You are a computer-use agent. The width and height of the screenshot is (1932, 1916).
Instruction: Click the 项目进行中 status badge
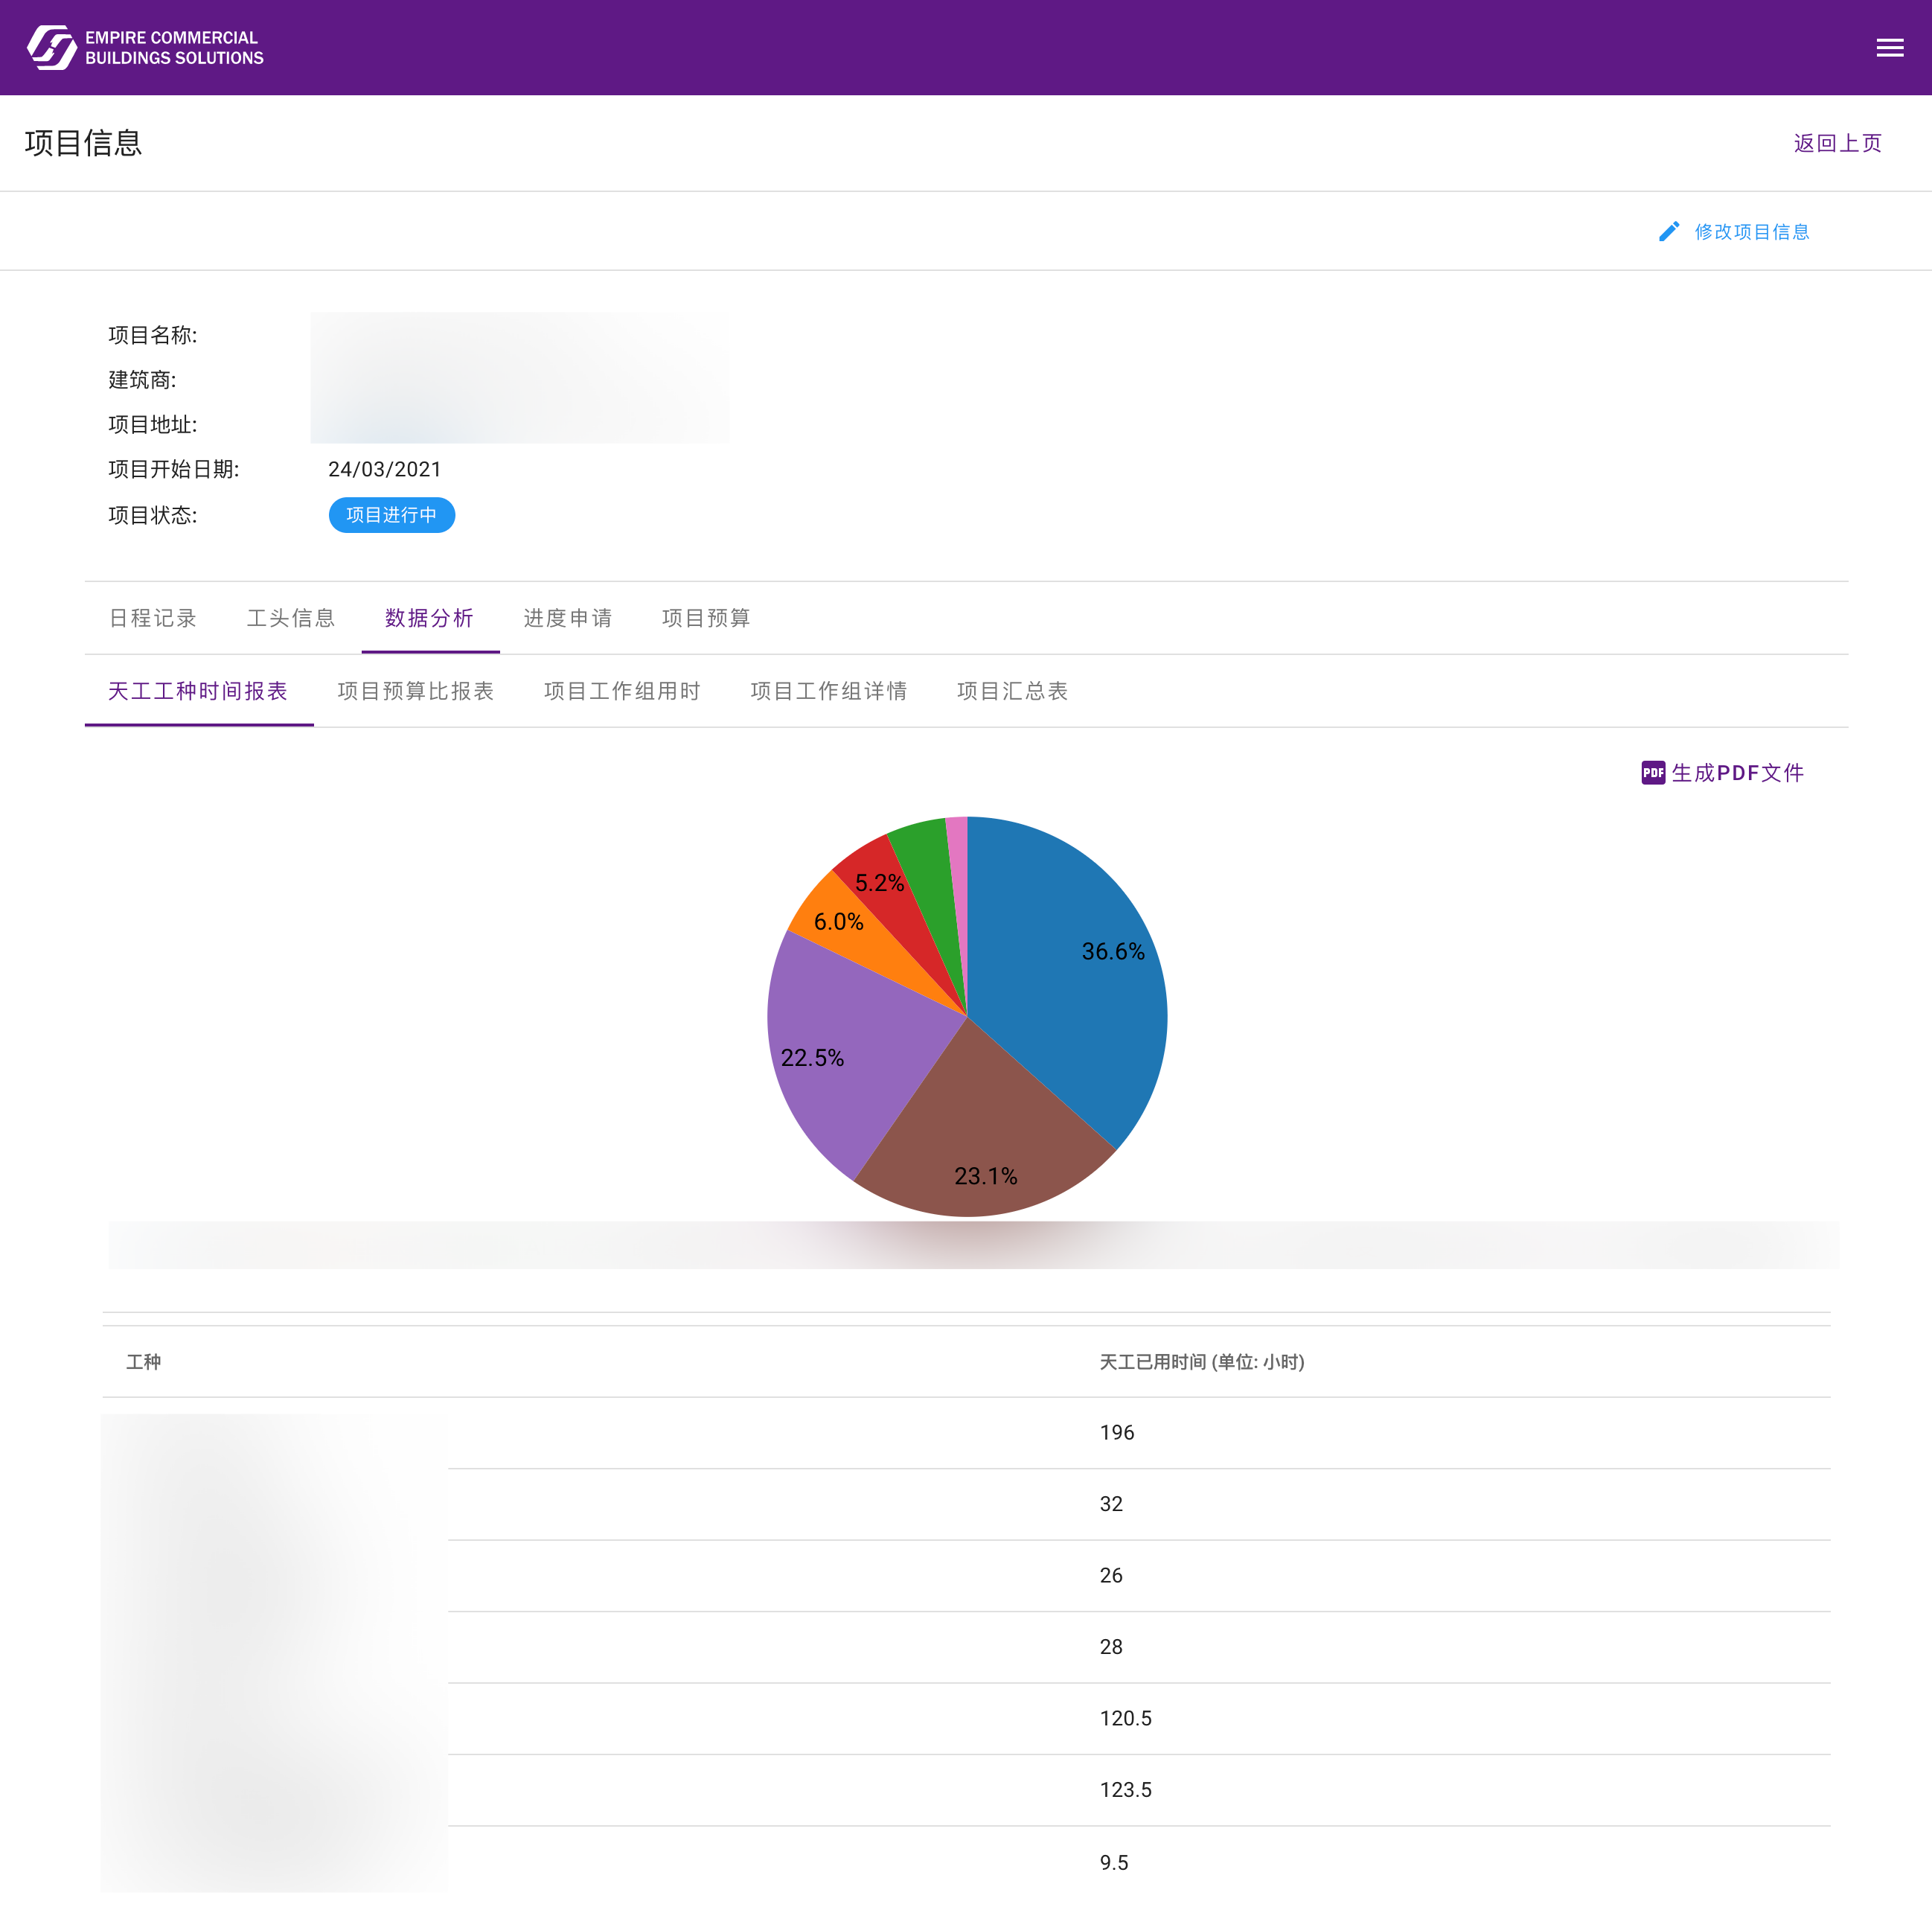pos(391,515)
